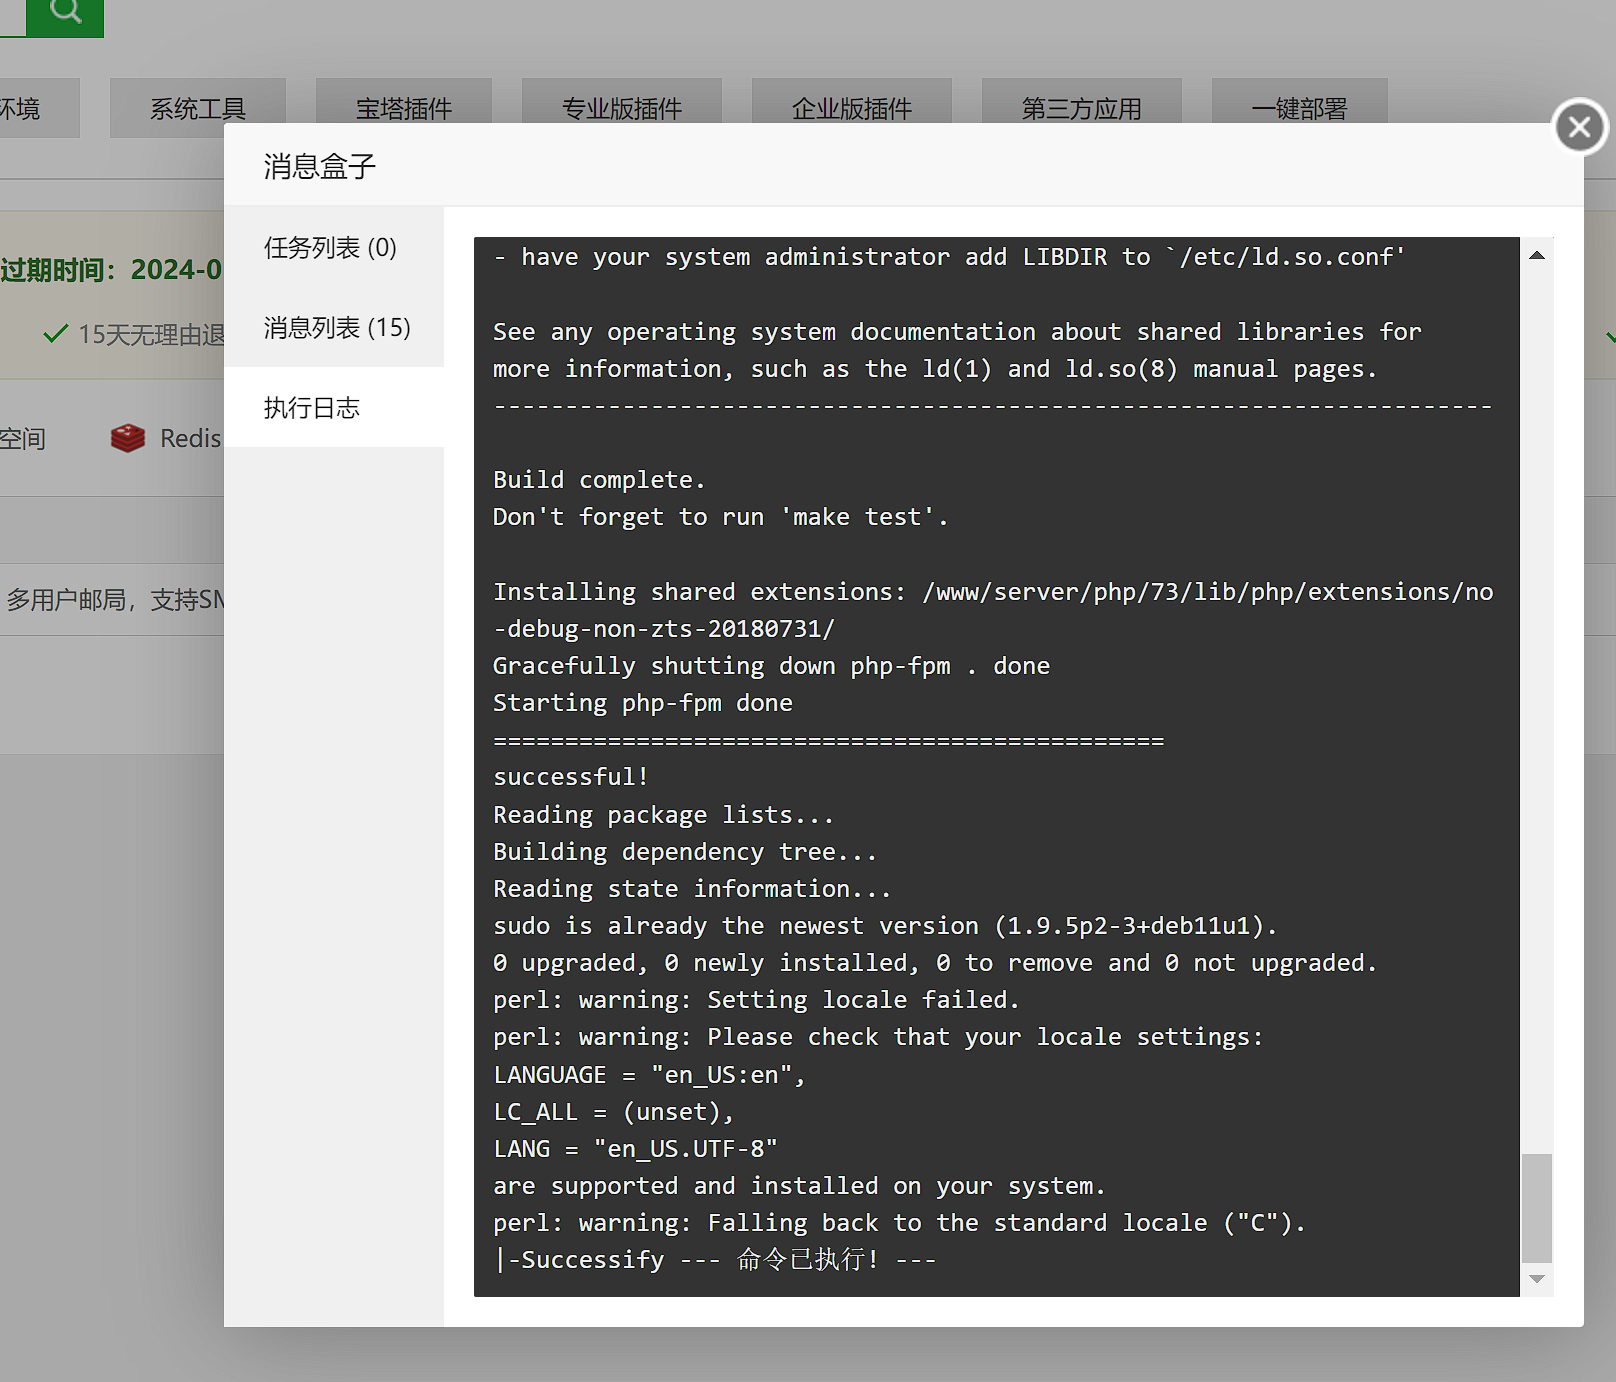Click 'See any operating system documentation' line
This screenshot has width=1616, height=1382.
tap(957, 332)
